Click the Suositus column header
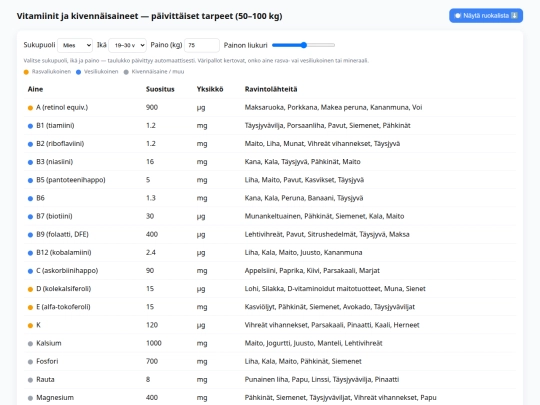 [x=160, y=89]
